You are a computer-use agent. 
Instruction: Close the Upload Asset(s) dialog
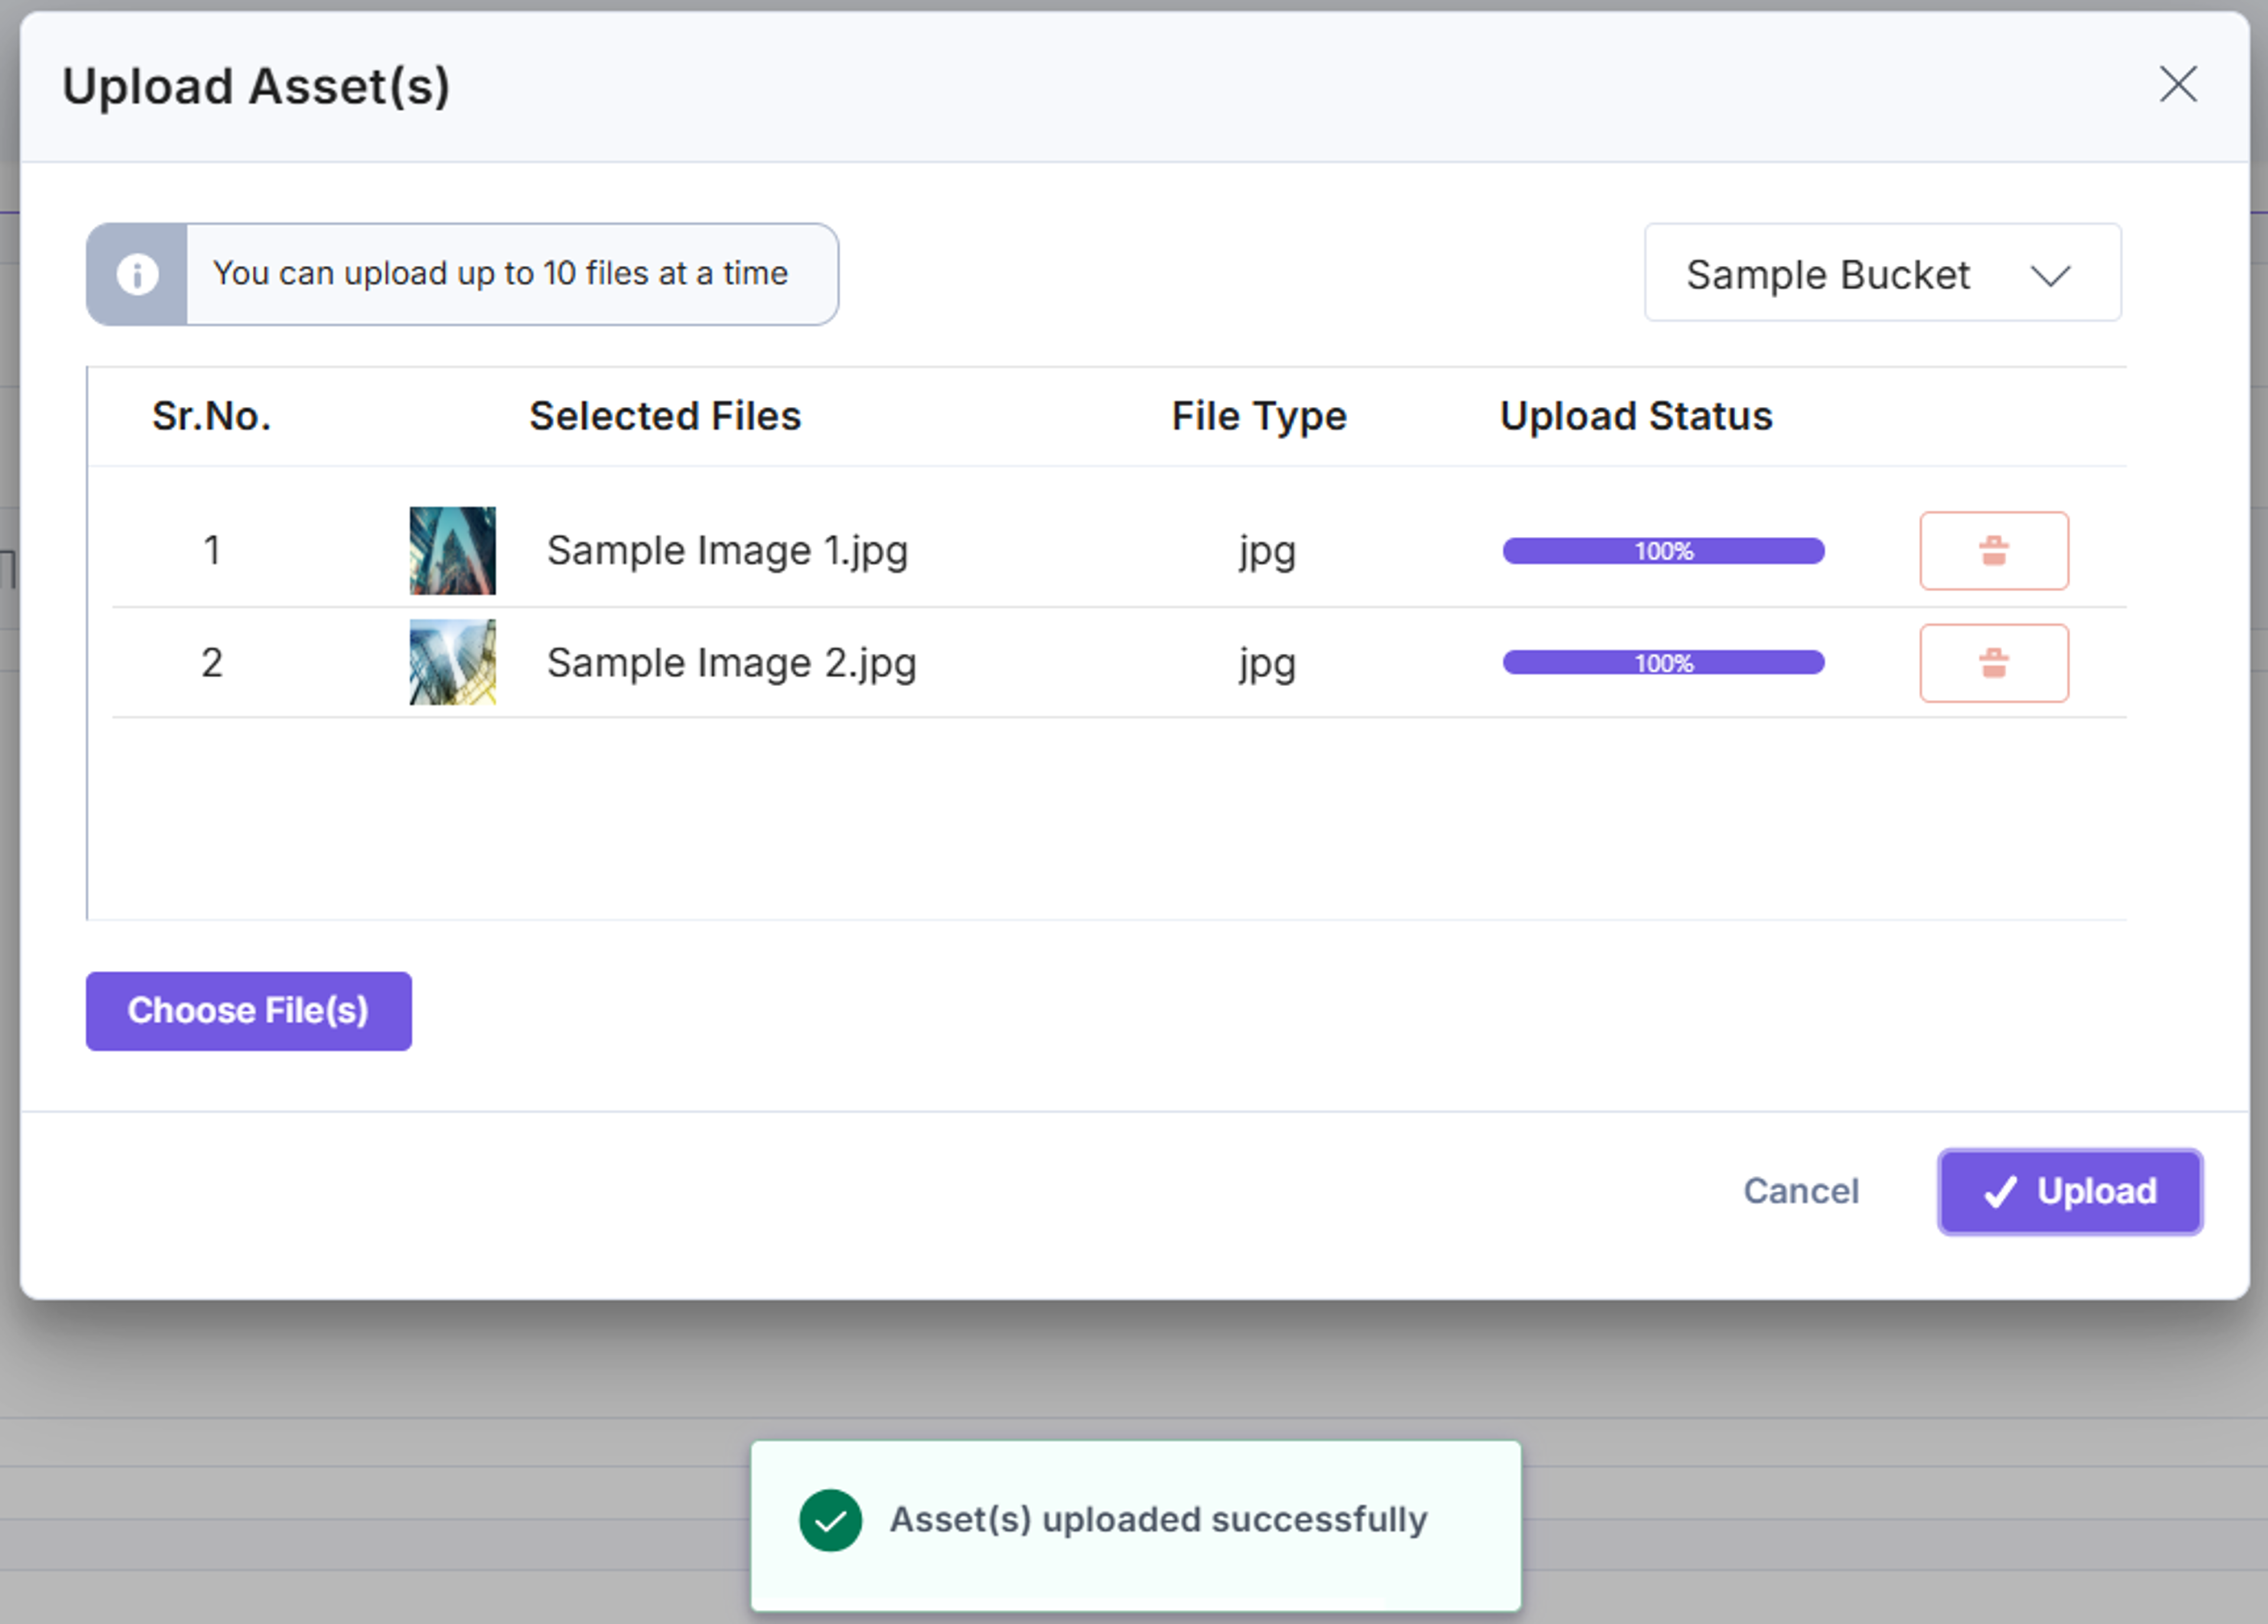tap(2177, 85)
